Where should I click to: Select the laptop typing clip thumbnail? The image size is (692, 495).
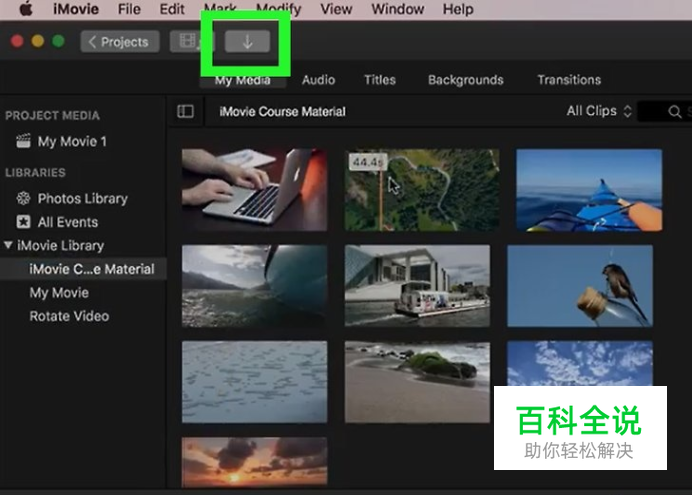255,190
